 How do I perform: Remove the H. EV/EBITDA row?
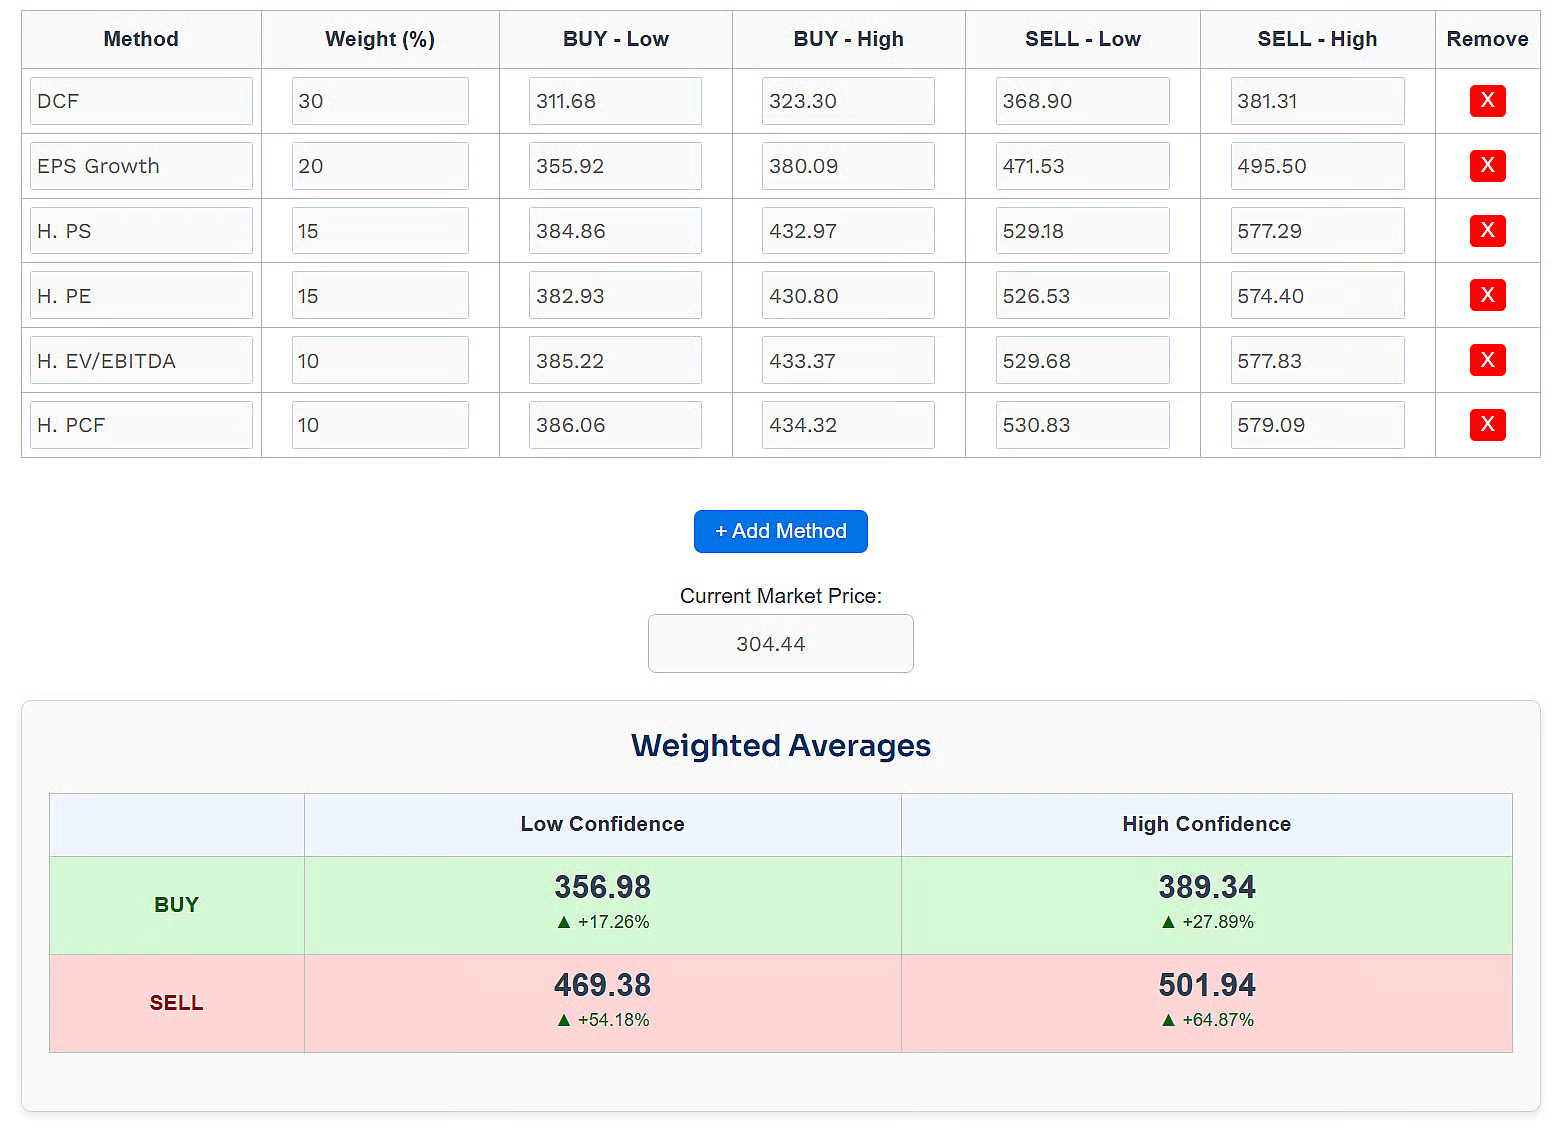(x=1487, y=360)
